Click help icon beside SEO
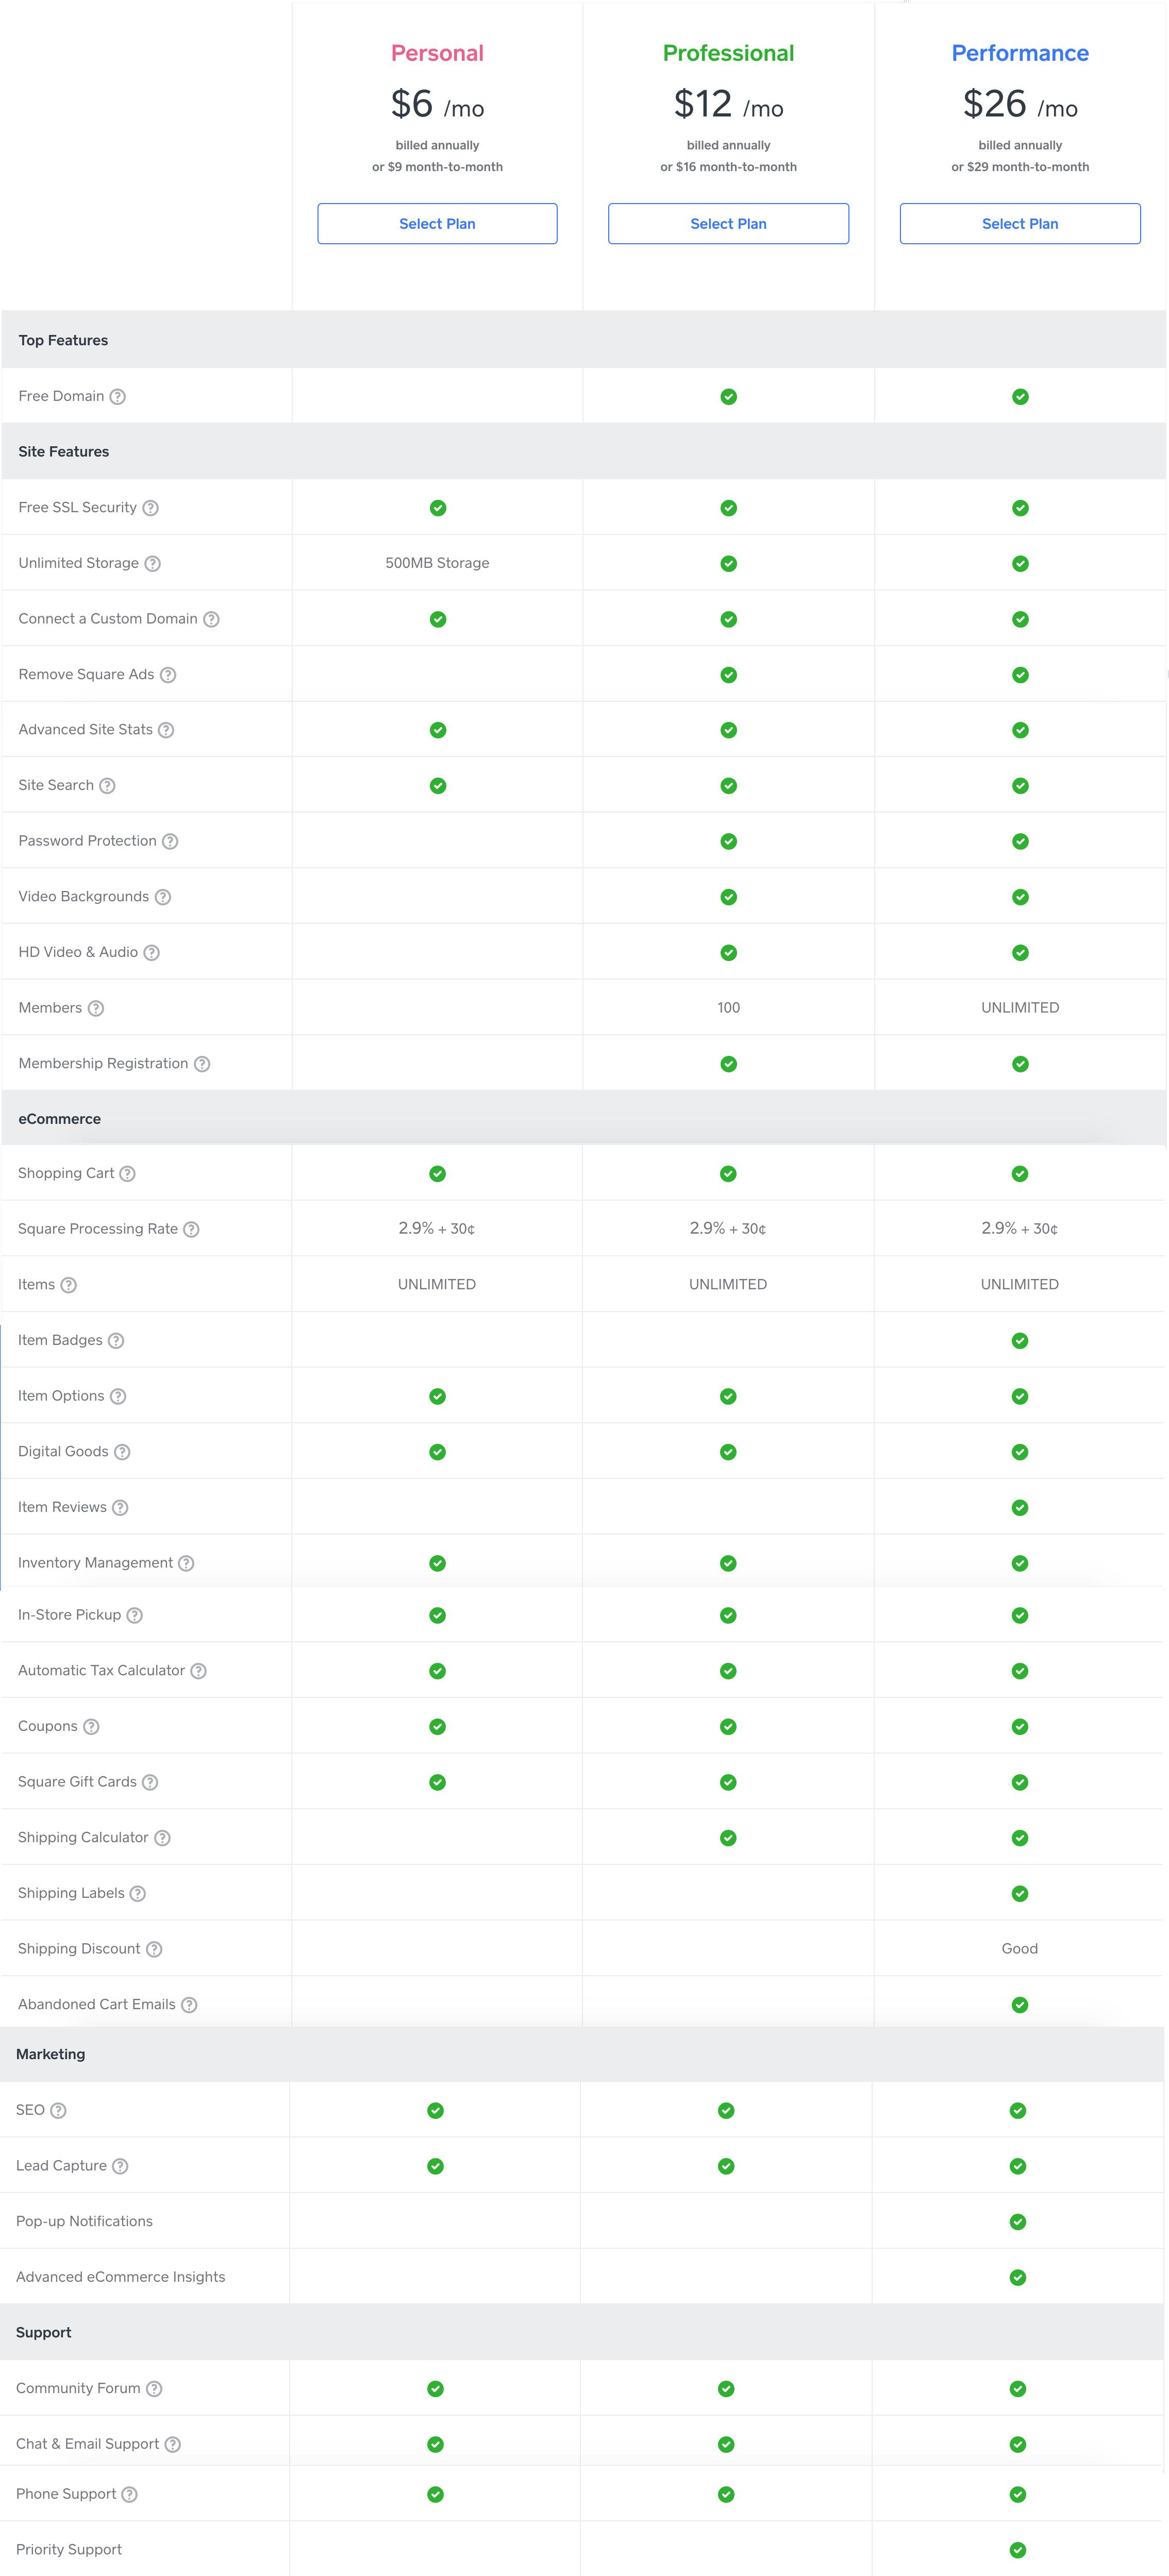The image size is (1169, 2576). (x=58, y=2110)
